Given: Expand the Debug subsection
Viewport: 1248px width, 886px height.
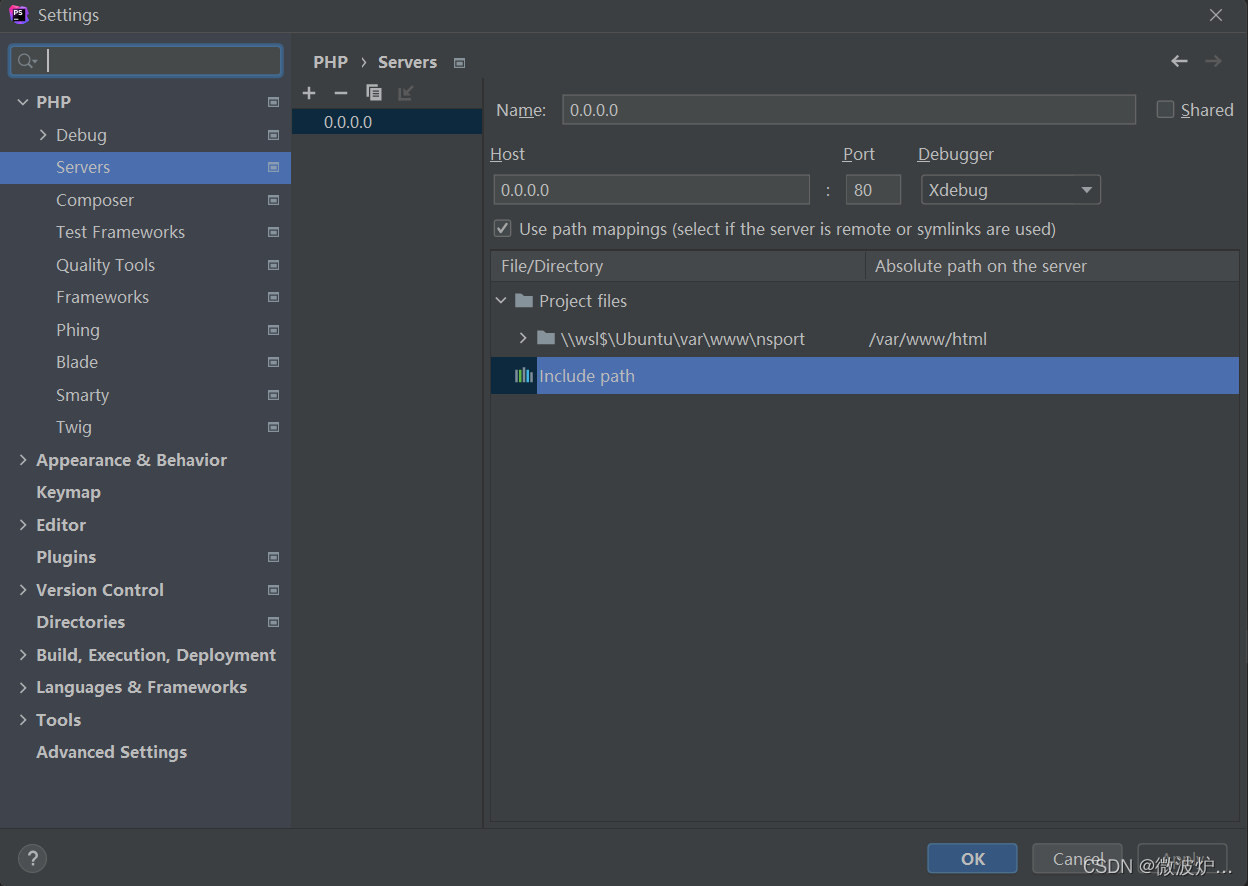Looking at the screenshot, I should 43,135.
